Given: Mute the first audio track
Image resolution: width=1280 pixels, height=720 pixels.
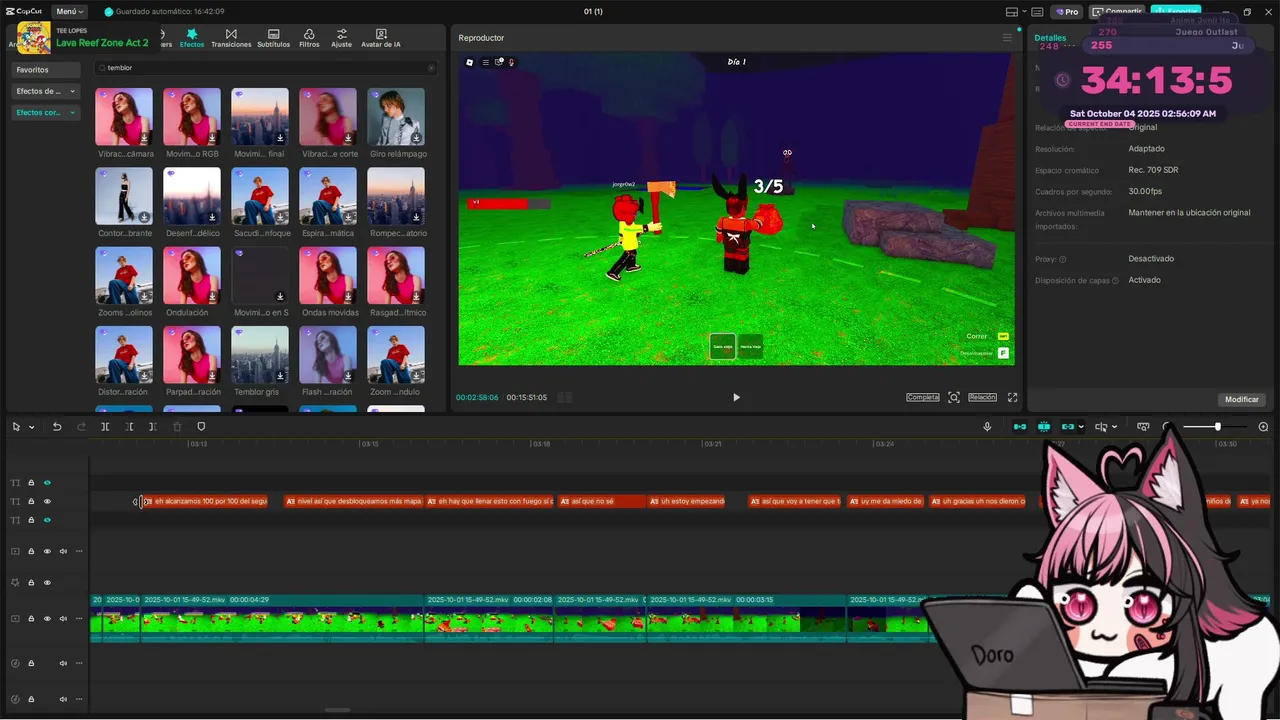Looking at the screenshot, I should [63, 663].
